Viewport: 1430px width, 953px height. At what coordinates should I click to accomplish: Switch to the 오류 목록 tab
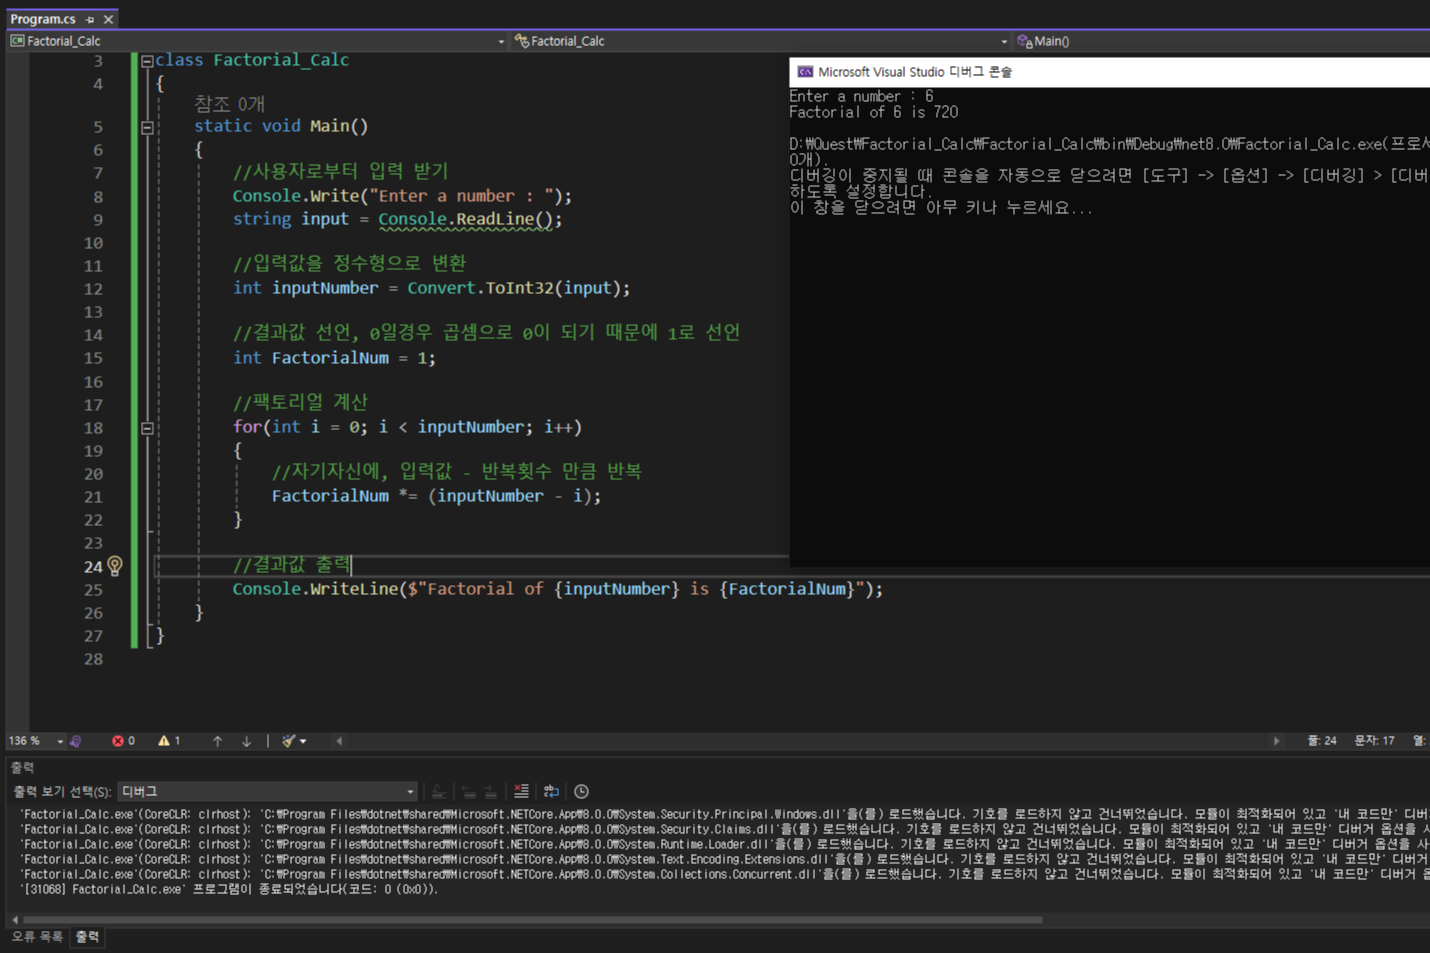37,937
